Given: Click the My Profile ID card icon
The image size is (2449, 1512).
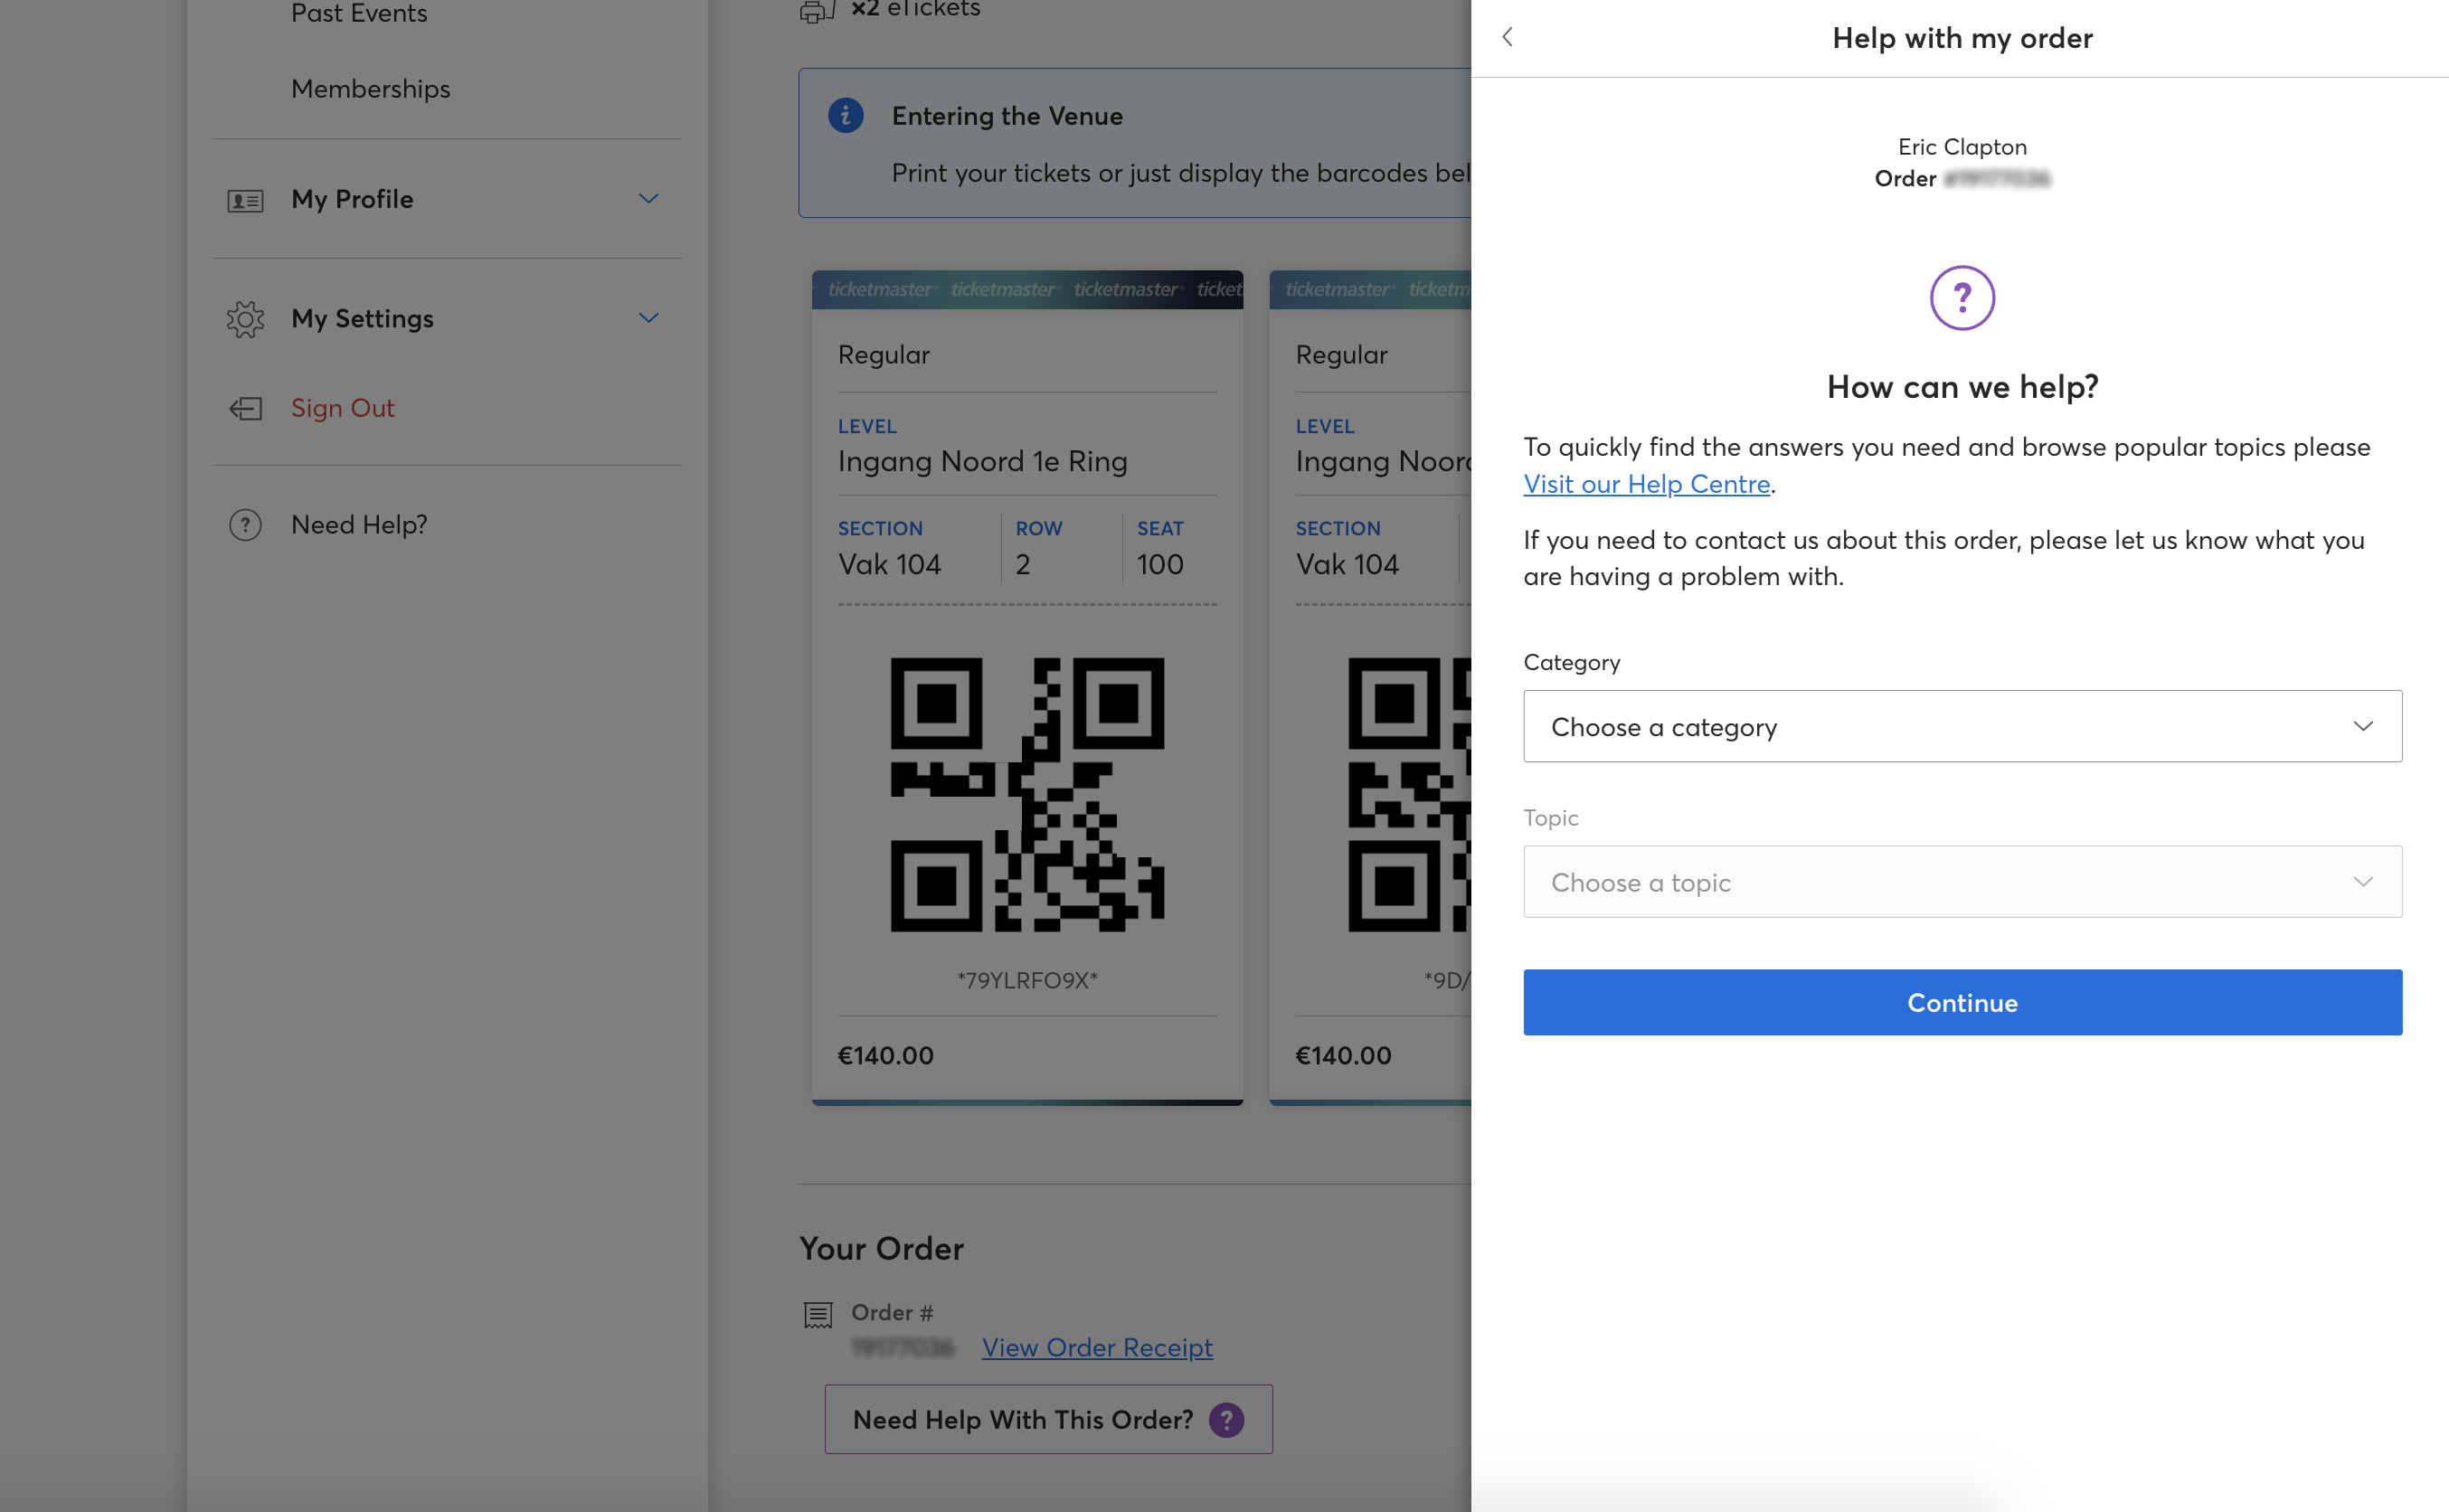Looking at the screenshot, I should click(x=245, y=200).
